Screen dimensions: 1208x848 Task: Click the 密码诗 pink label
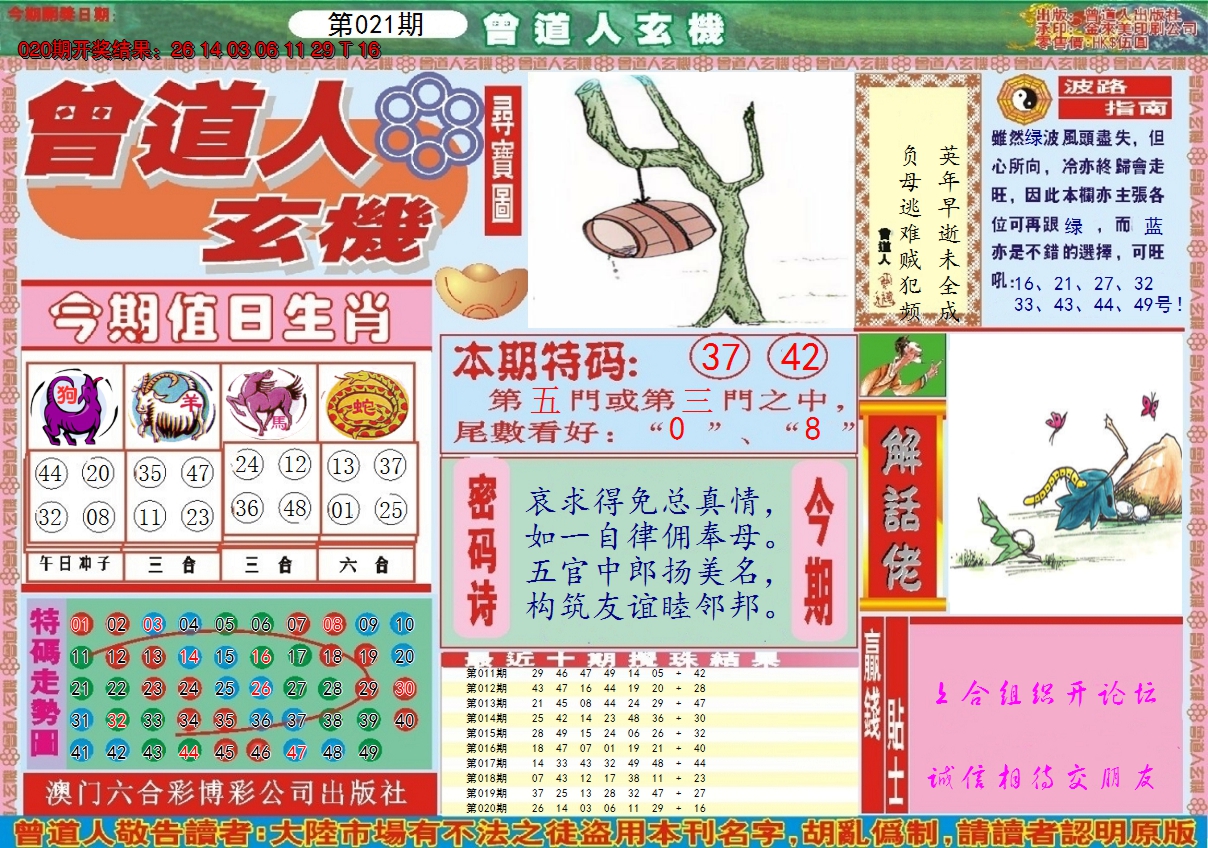(482, 548)
